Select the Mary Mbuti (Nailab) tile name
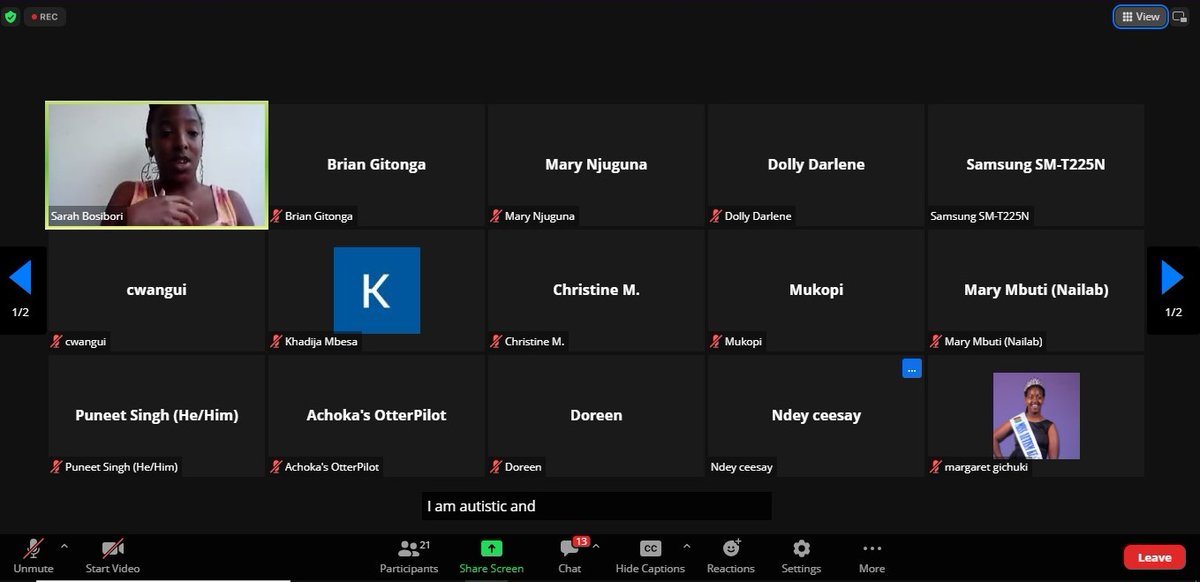Screen dimensions: 1200x582 point(1036,290)
